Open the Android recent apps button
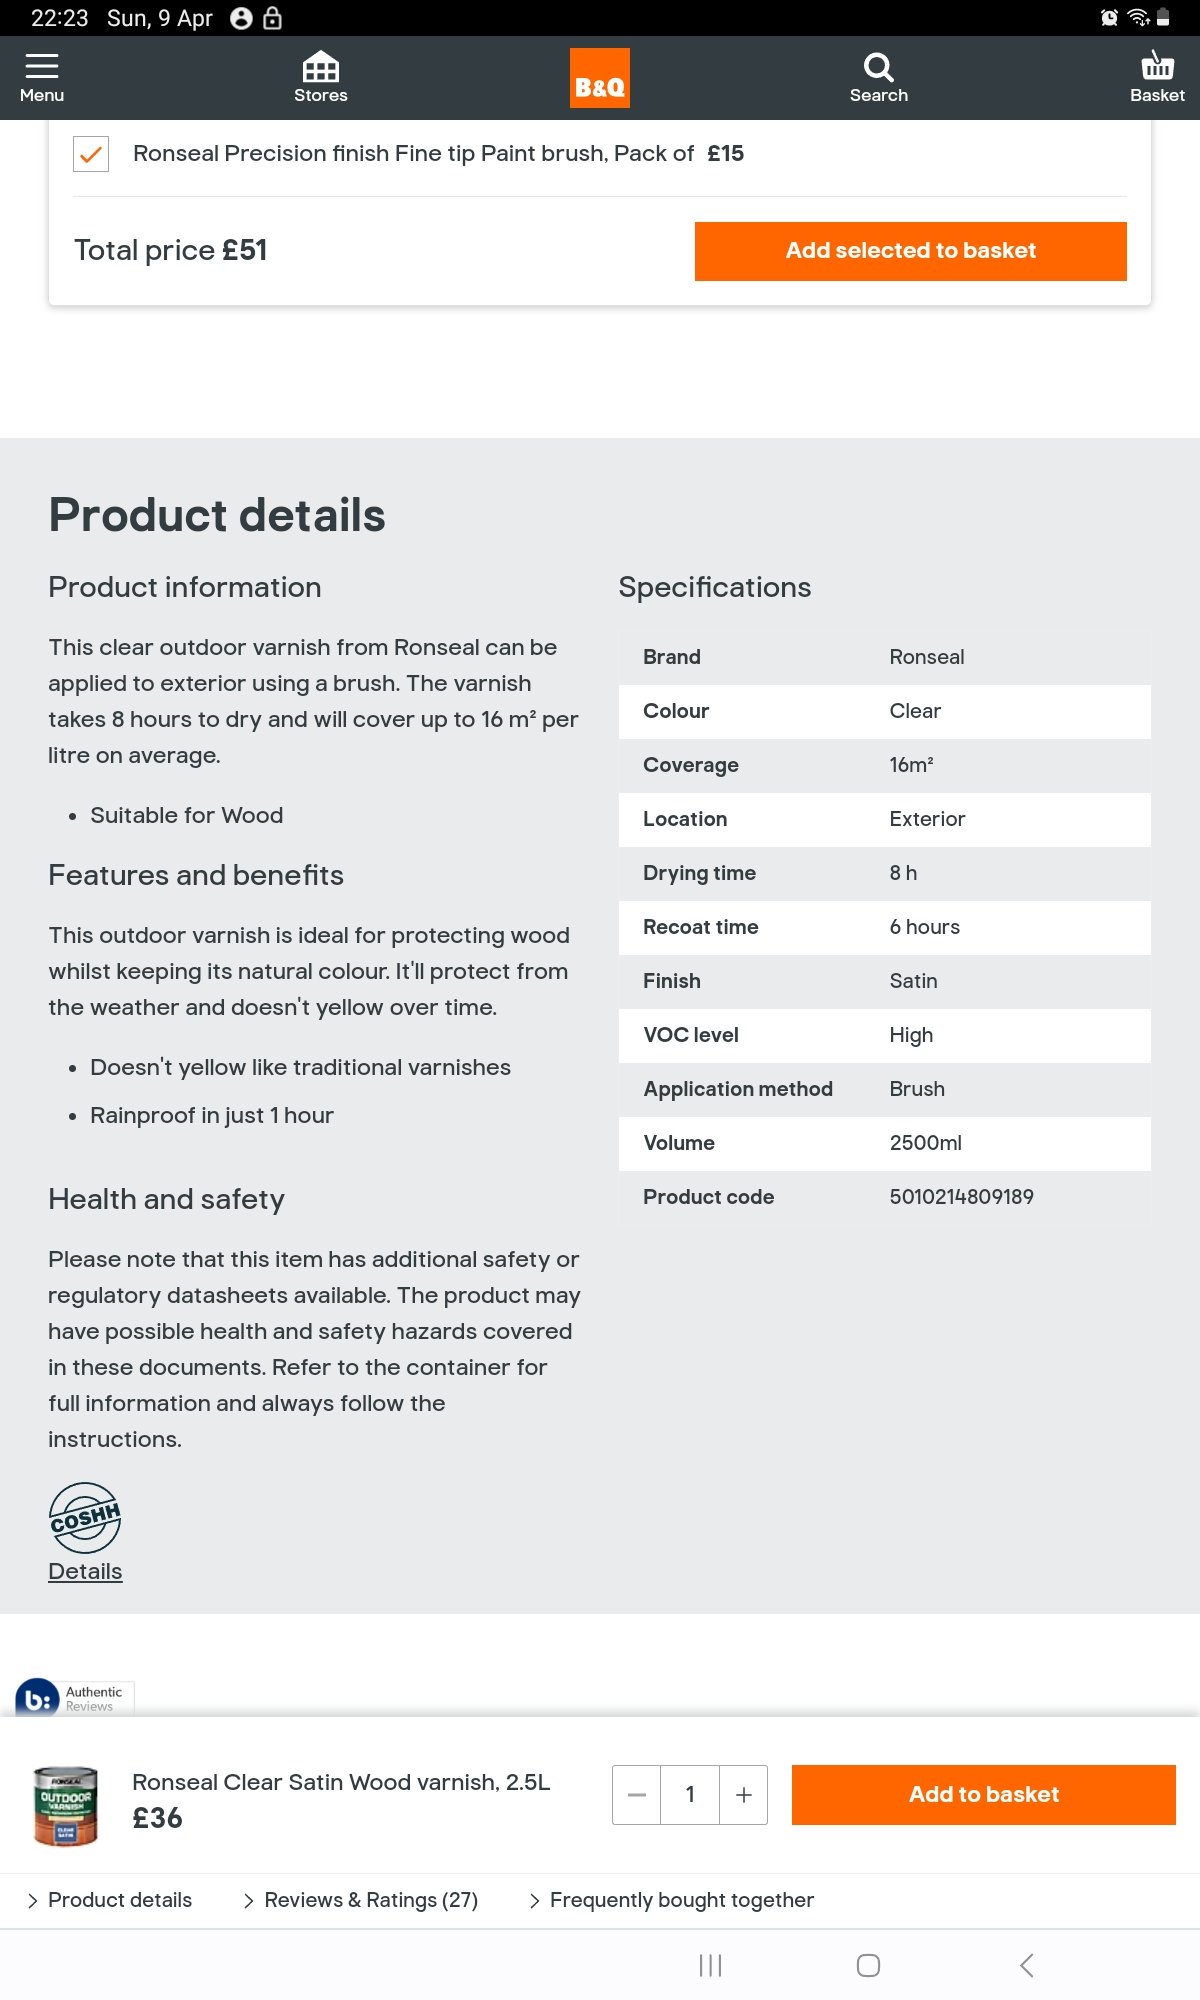 tap(710, 1965)
